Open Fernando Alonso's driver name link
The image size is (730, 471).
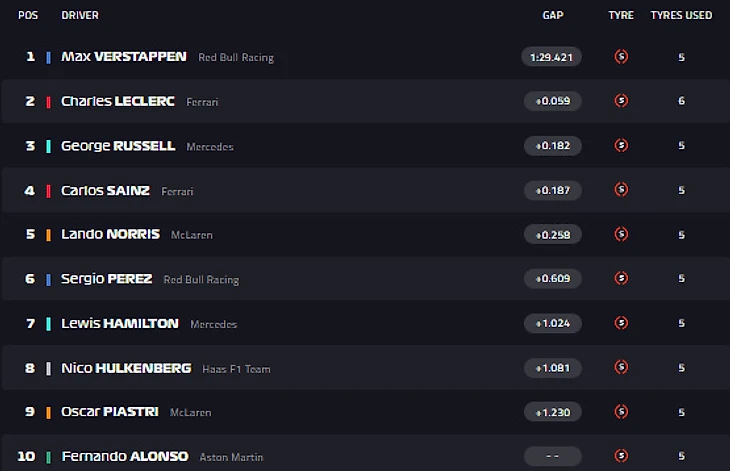point(125,456)
